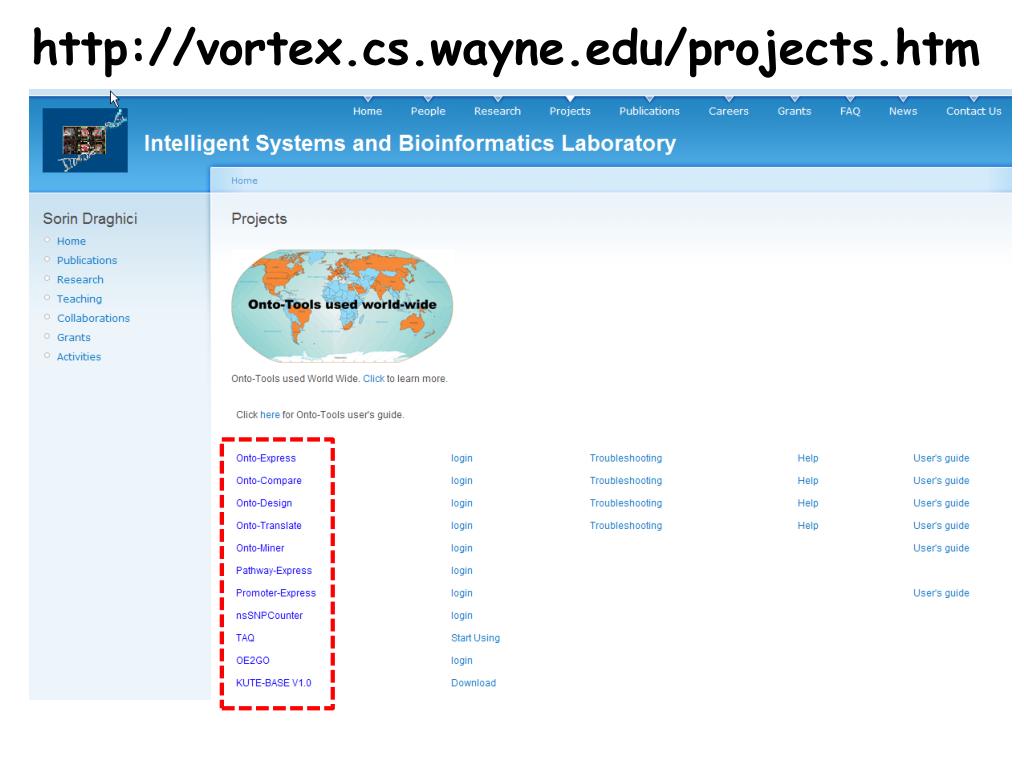
Task: Click login for Onto-Express
Action: 462,458
